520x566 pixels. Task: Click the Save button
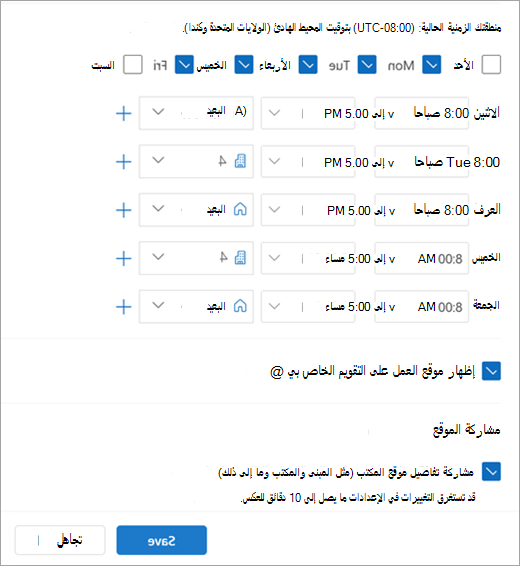[162, 540]
